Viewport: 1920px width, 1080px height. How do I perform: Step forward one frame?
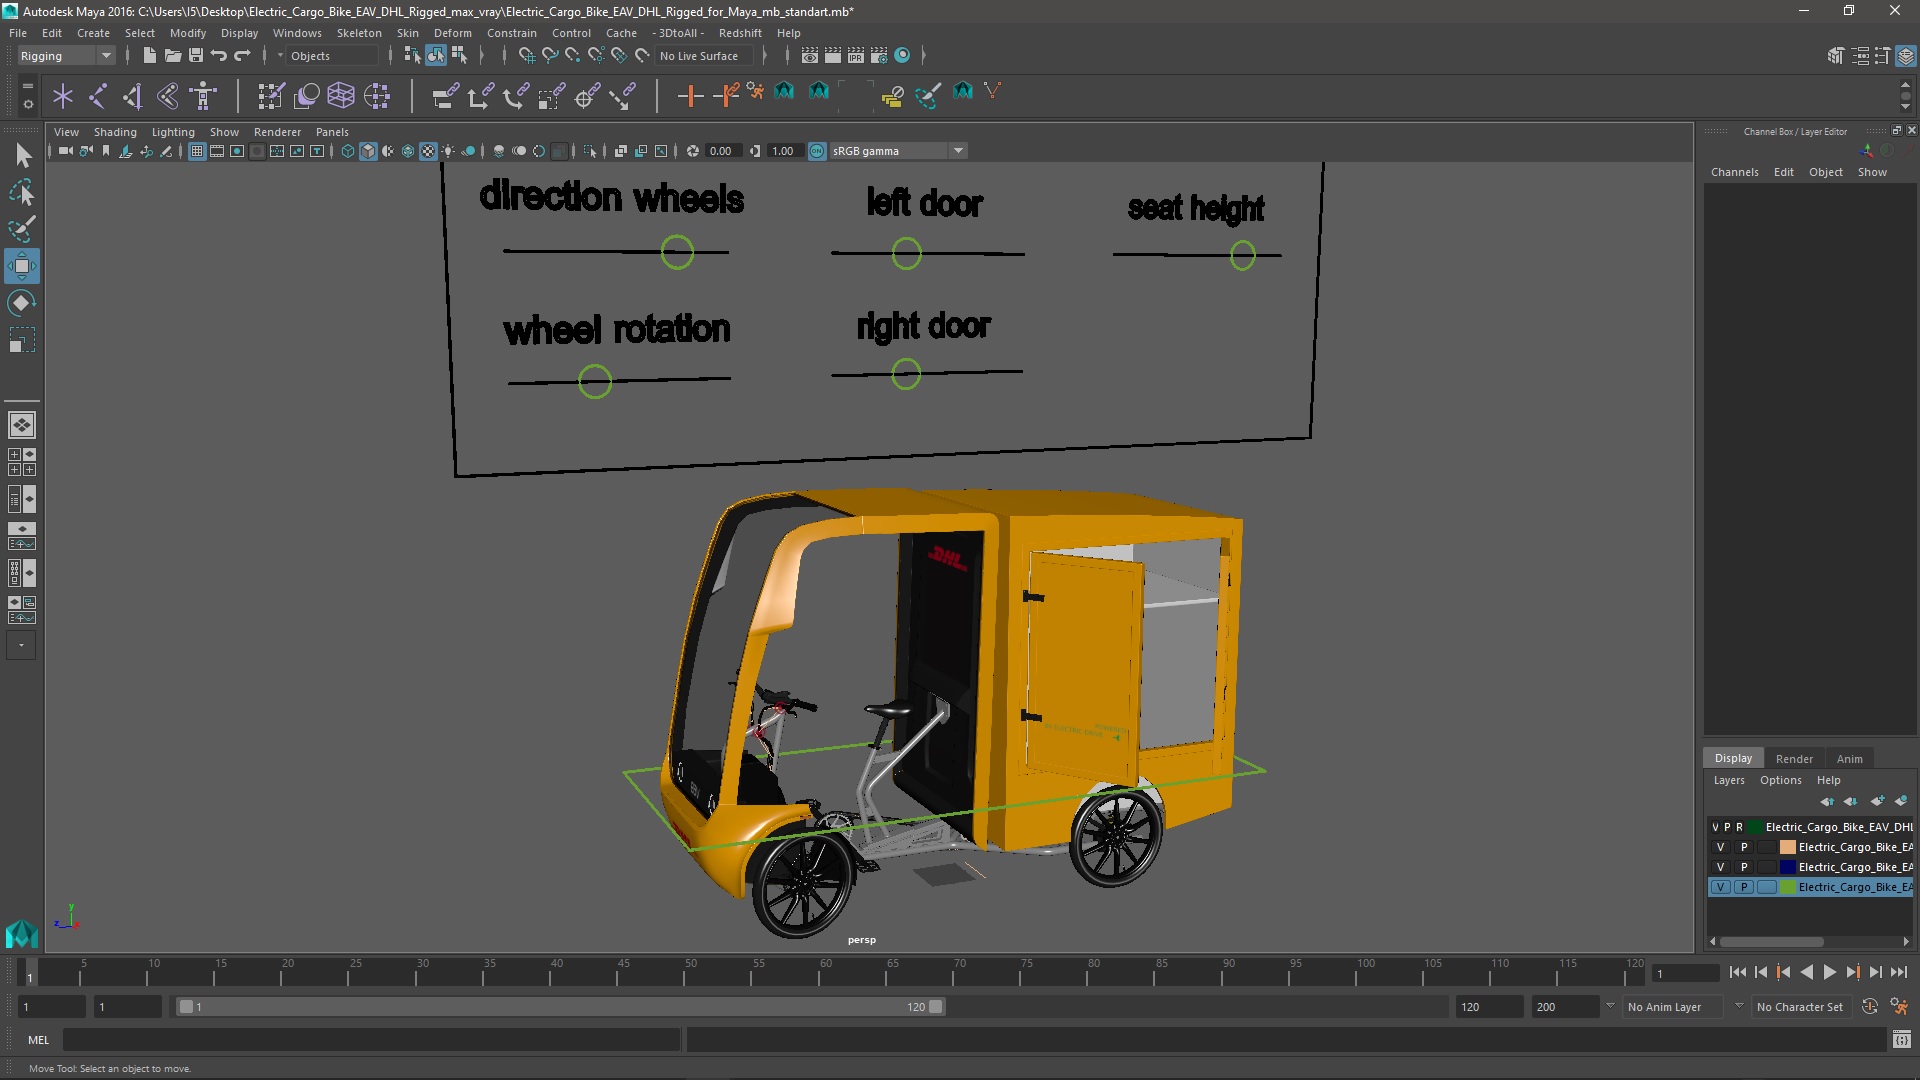click(1875, 972)
